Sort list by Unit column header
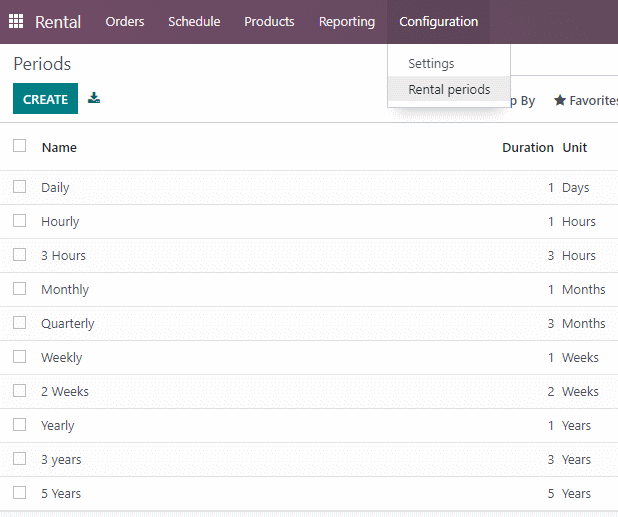The width and height of the screenshot is (618, 517). [575, 147]
